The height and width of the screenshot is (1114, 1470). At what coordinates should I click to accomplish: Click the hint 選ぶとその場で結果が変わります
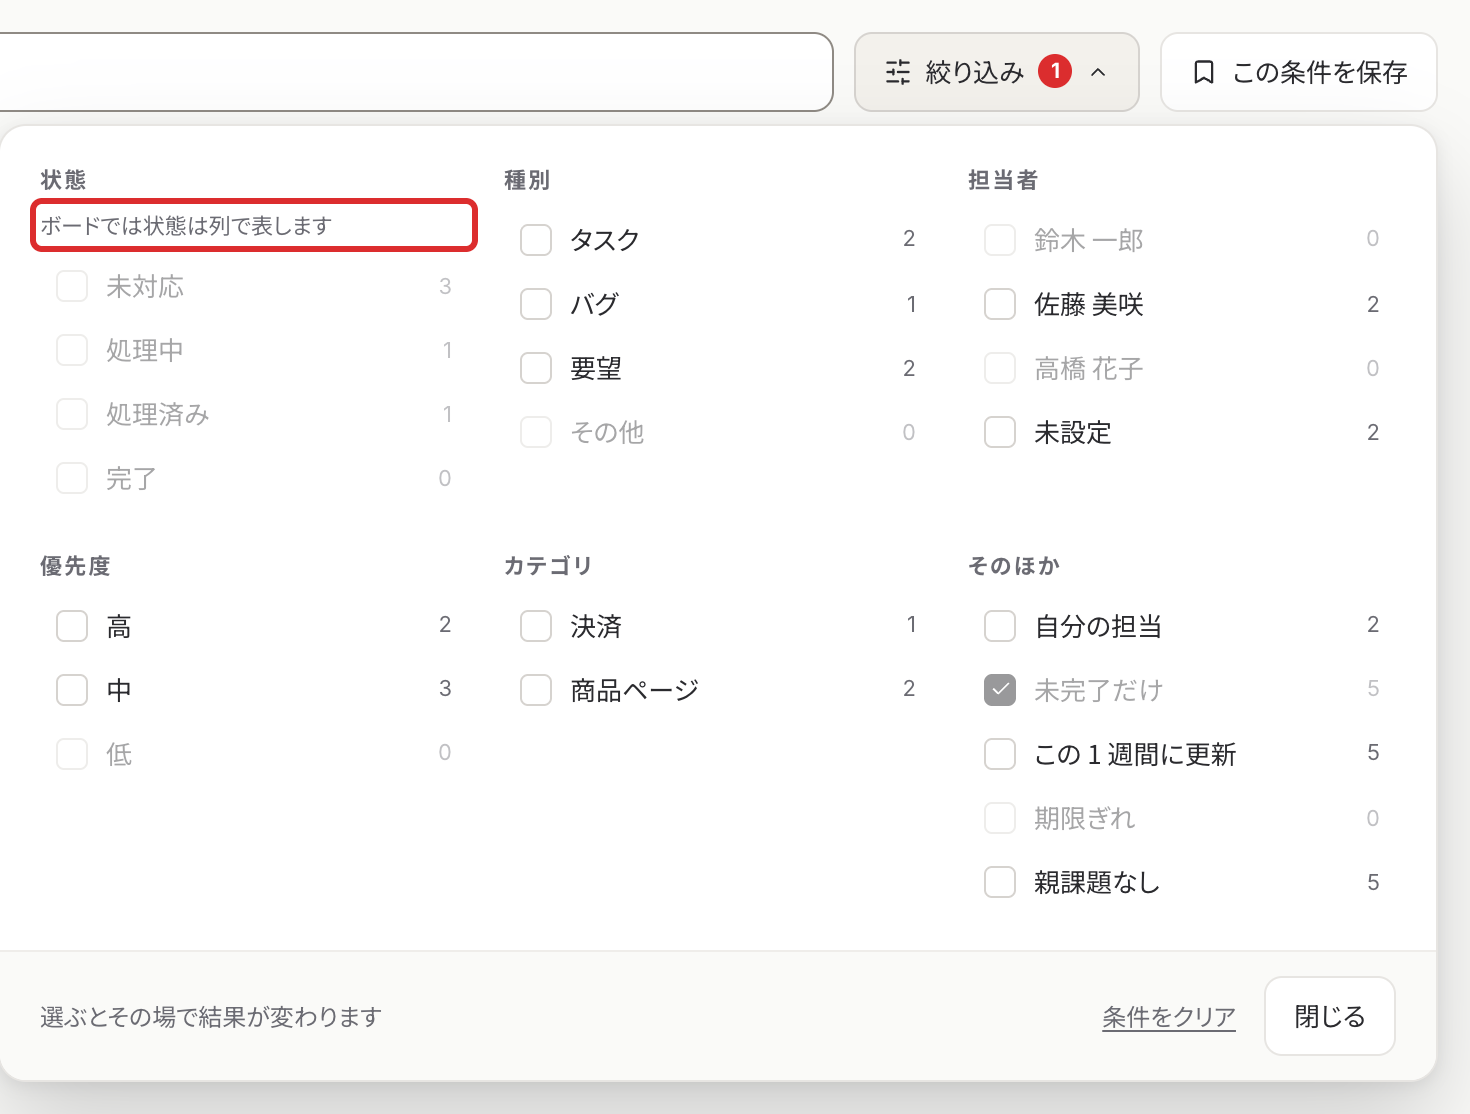point(211,1017)
